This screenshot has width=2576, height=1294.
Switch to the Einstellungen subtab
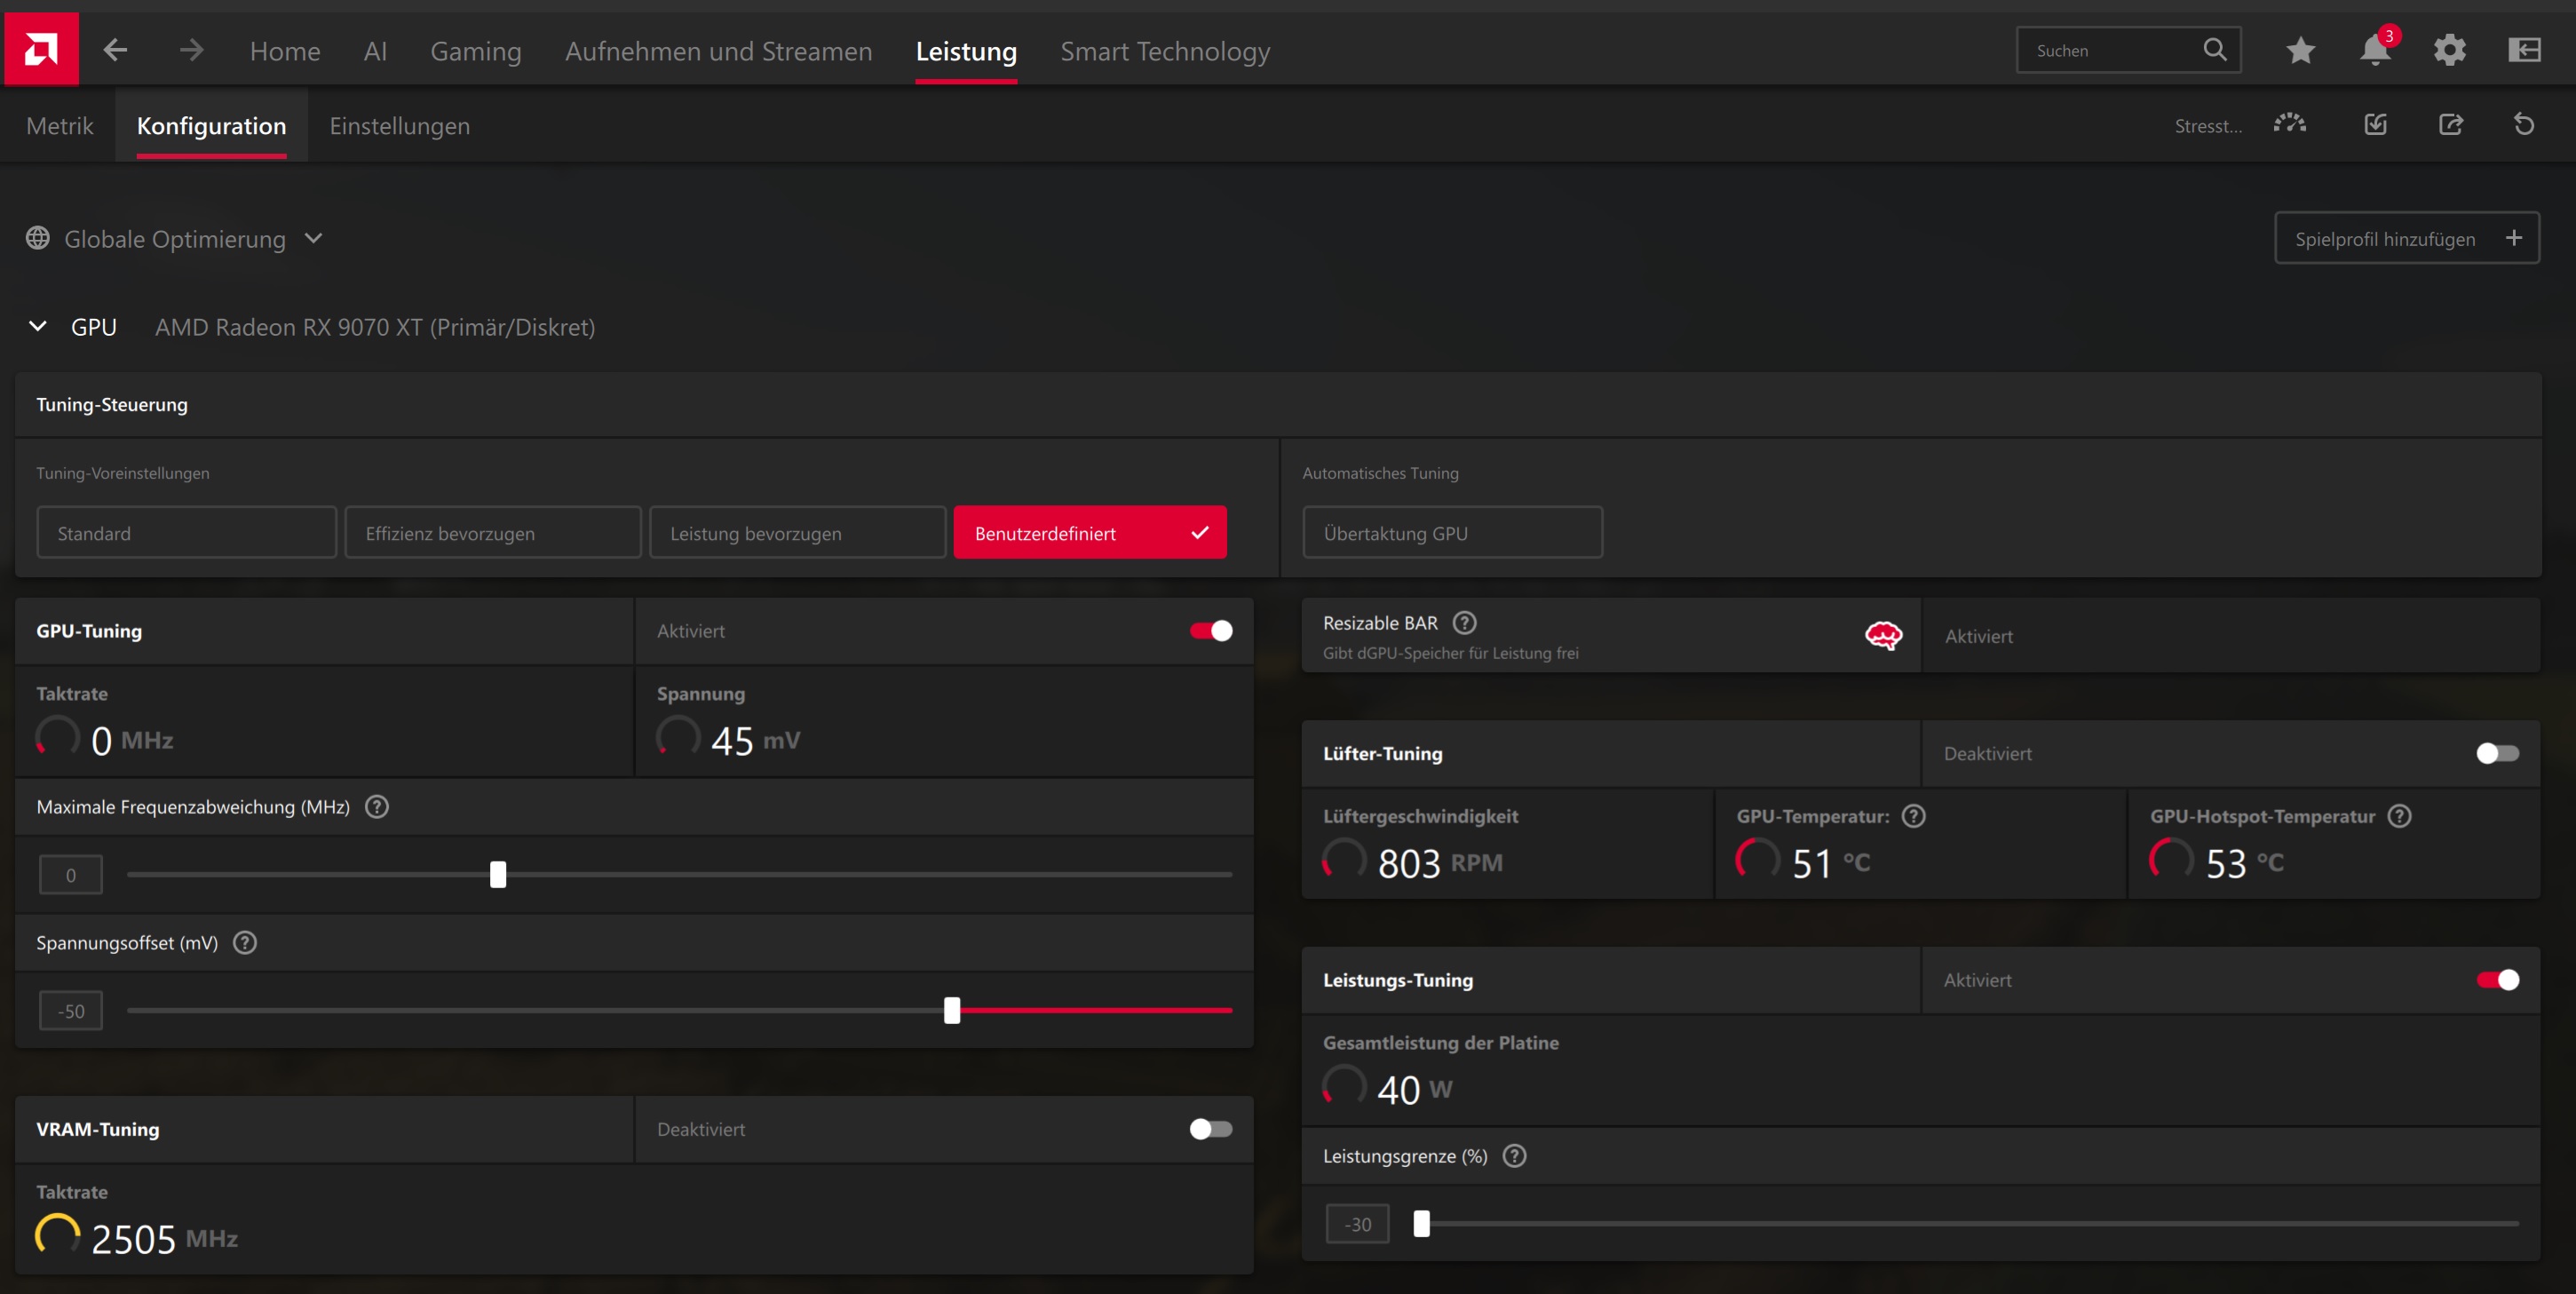pyautogui.click(x=400, y=126)
